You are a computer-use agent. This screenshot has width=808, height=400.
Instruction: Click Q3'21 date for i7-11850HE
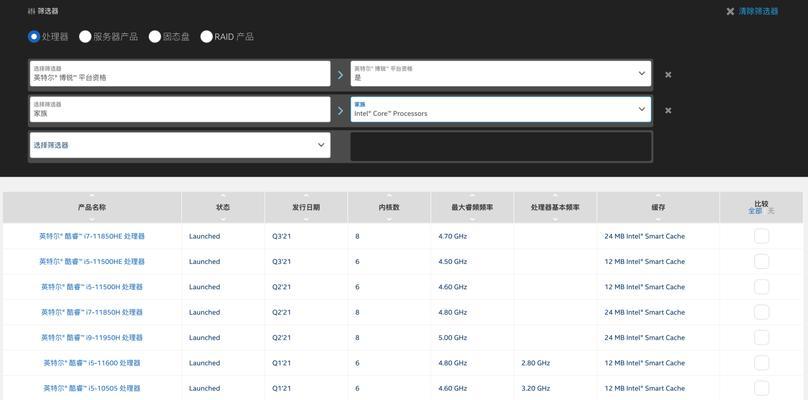(281, 236)
